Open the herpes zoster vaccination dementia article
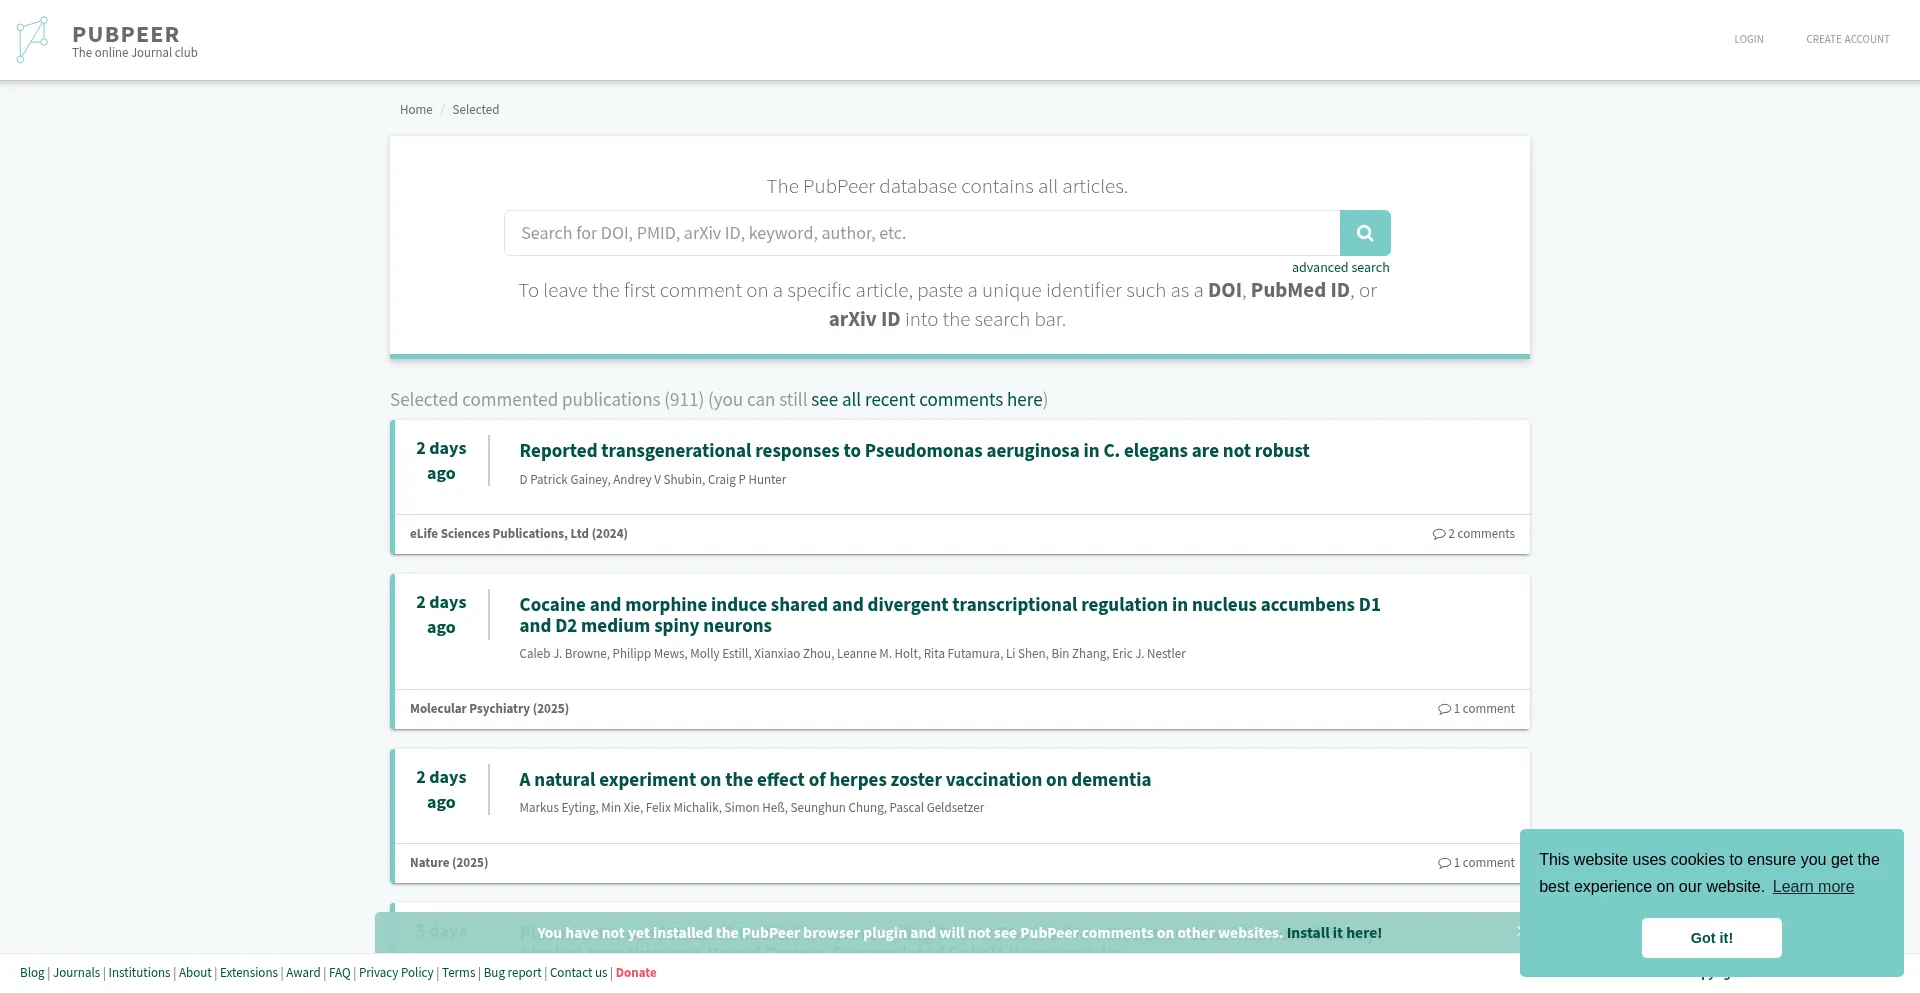 pyautogui.click(x=835, y=779)
